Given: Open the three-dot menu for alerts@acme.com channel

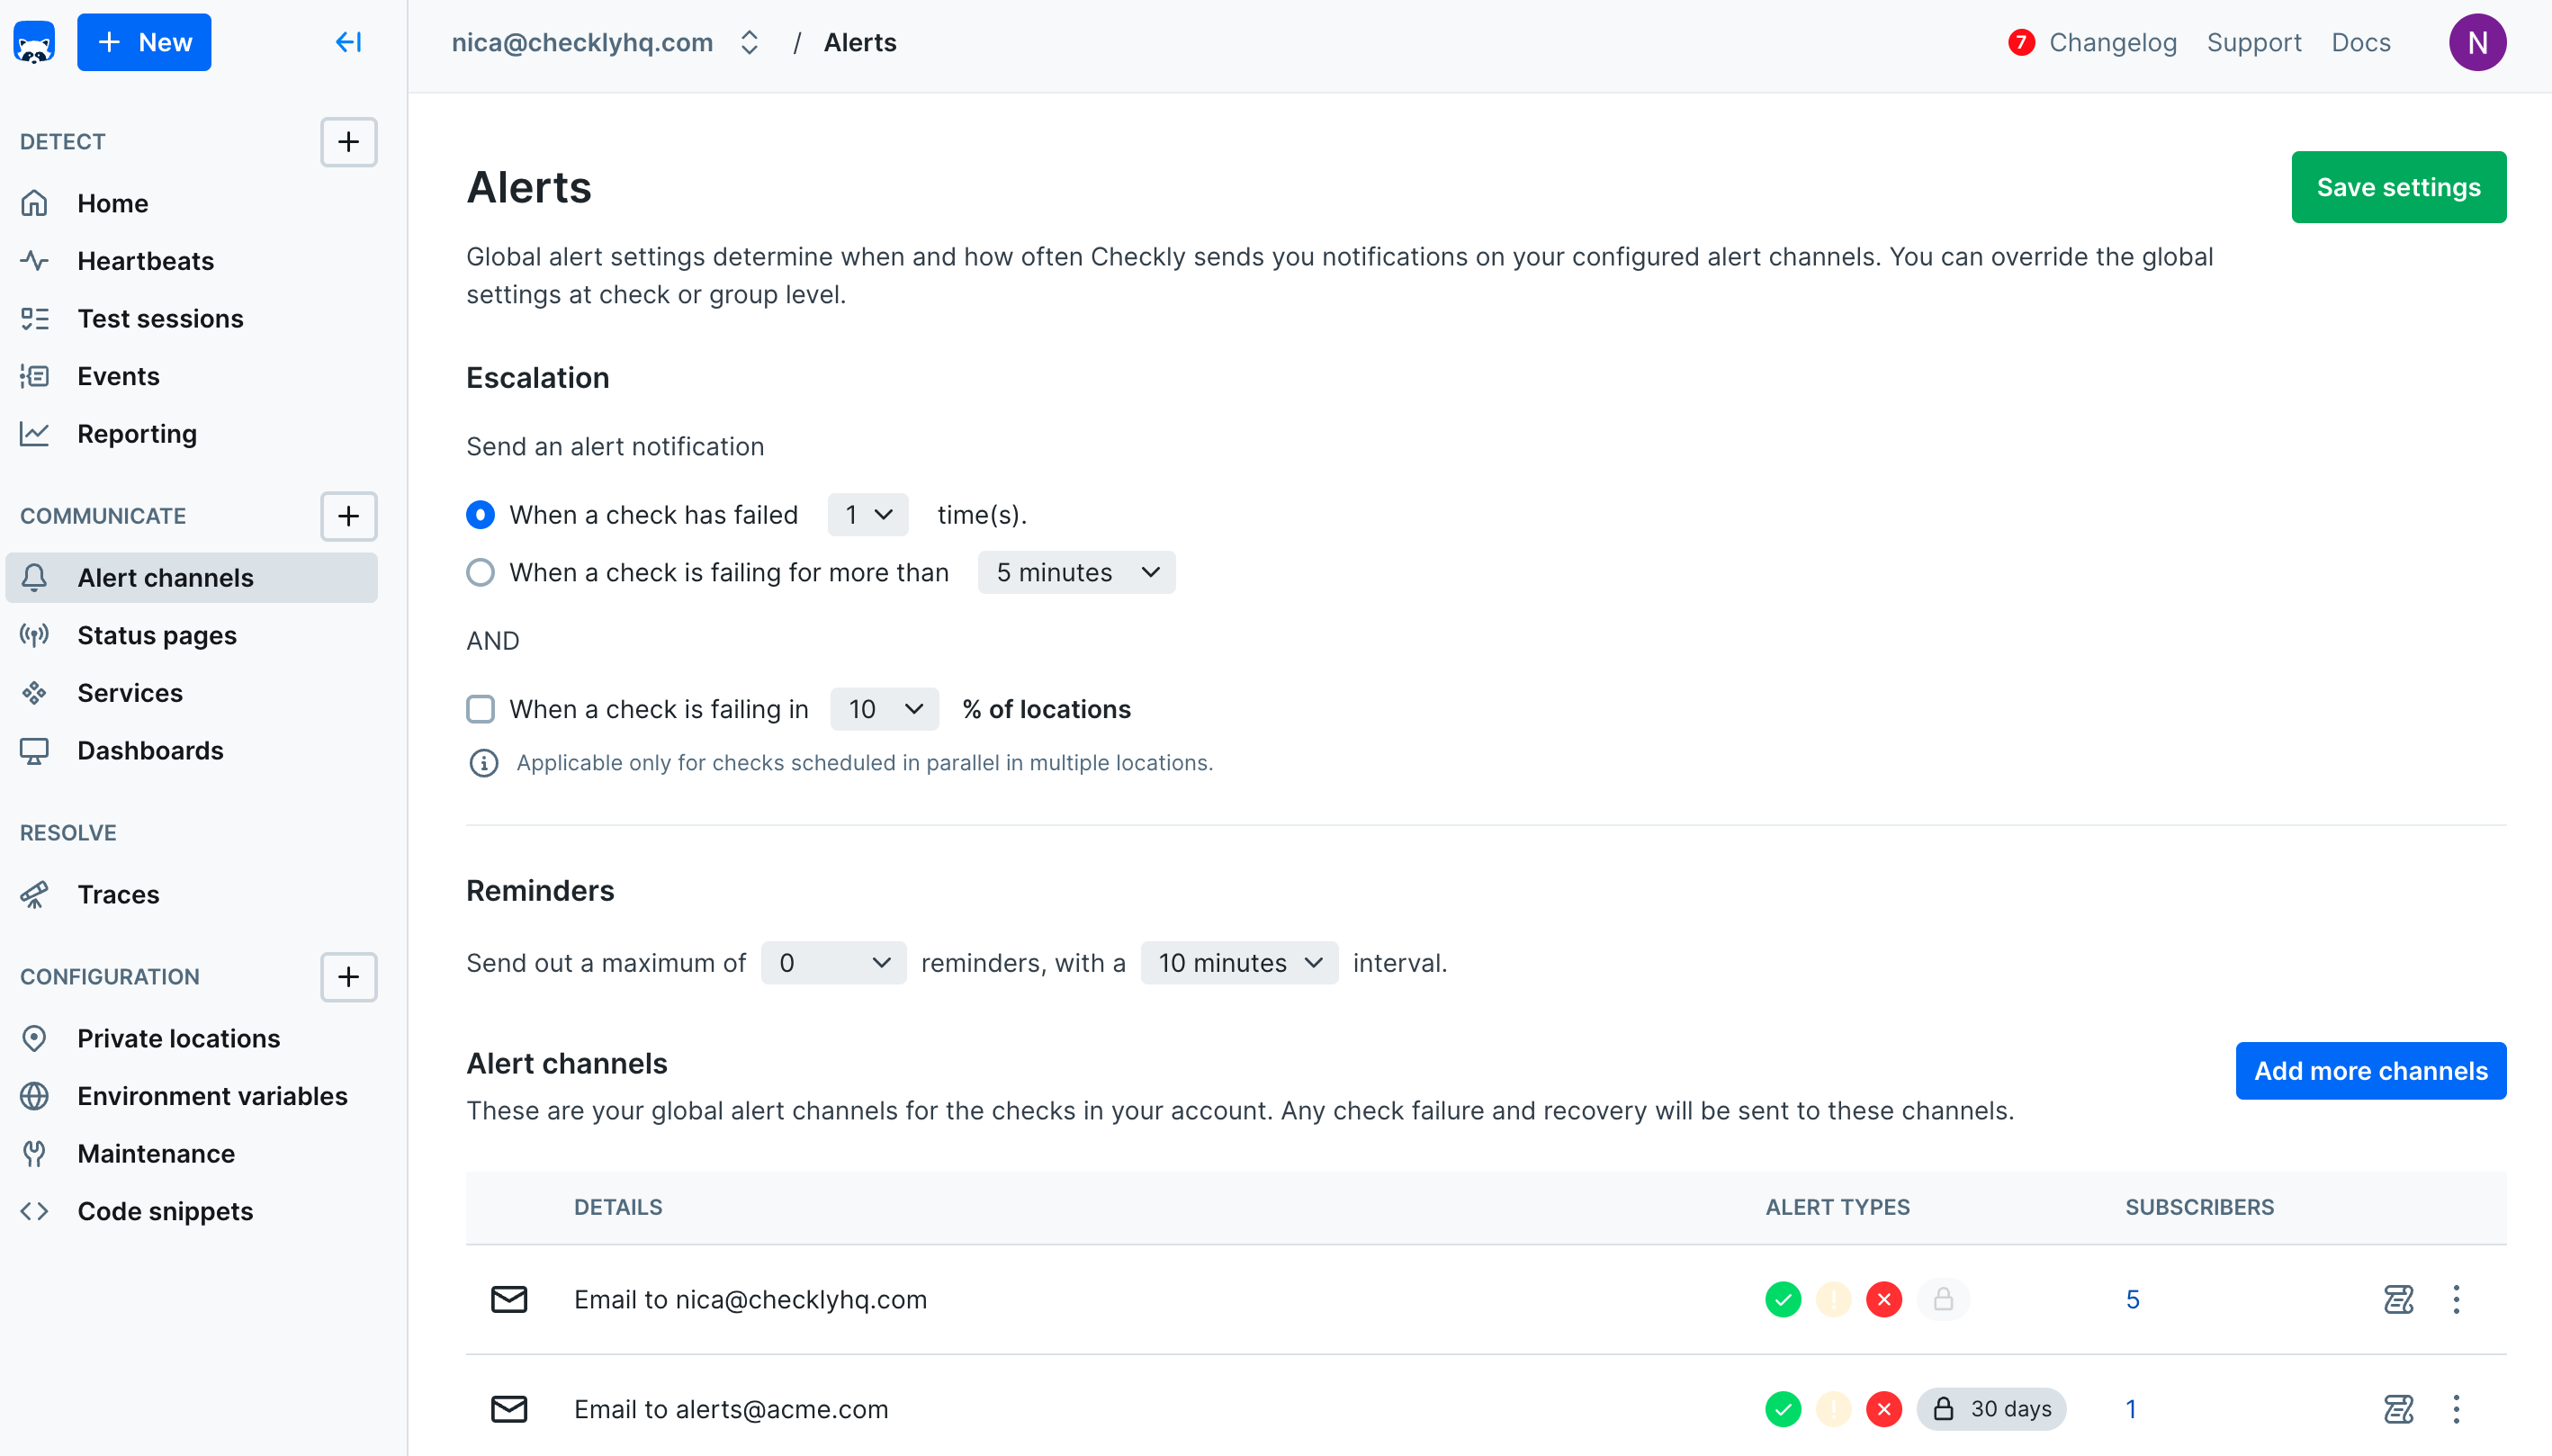Looking at the screenshot, I should pos(2457,1408).
